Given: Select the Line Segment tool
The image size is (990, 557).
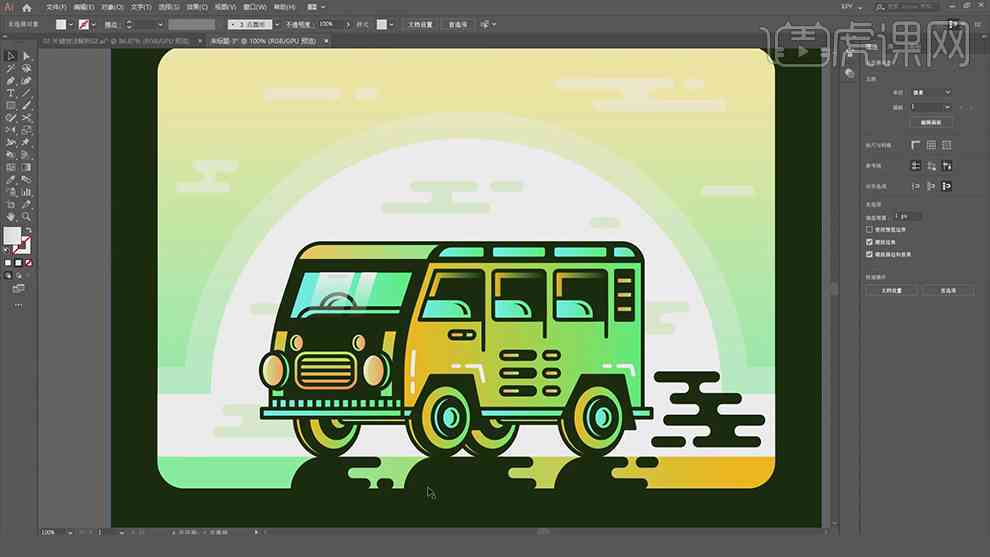Looking at the screenshot, I should (x=27, y=93).
